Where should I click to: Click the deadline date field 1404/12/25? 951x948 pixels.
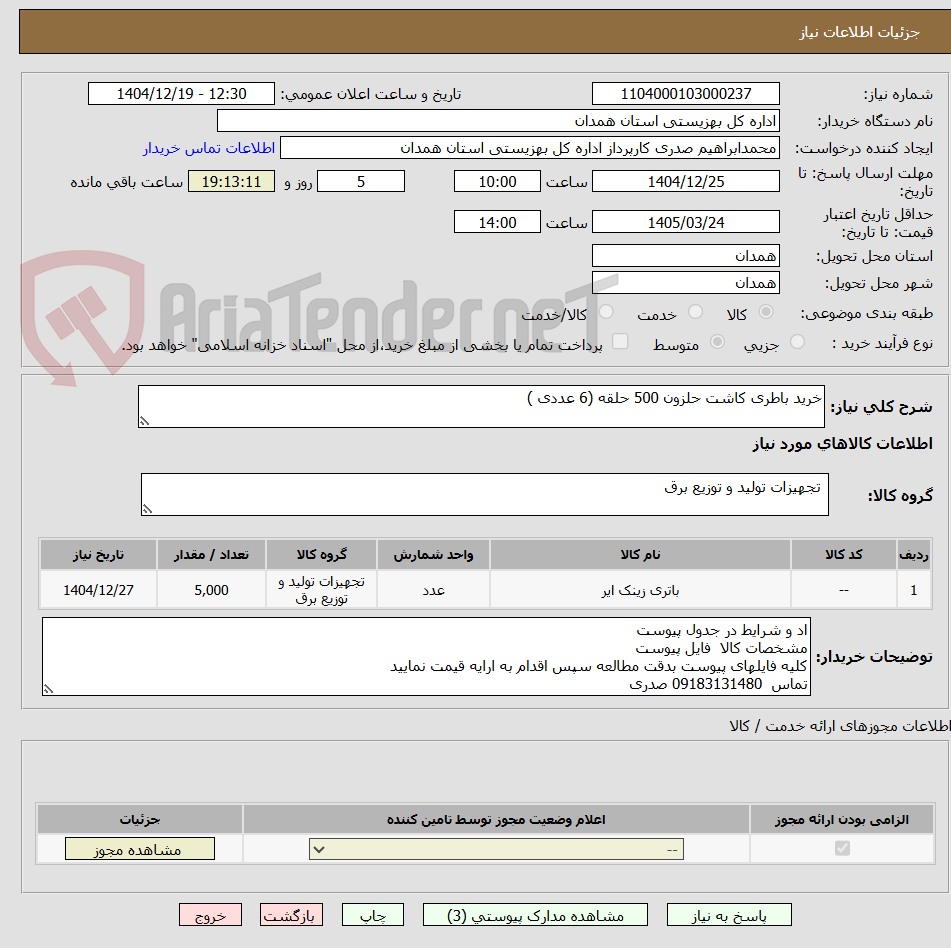pos(685,181)
